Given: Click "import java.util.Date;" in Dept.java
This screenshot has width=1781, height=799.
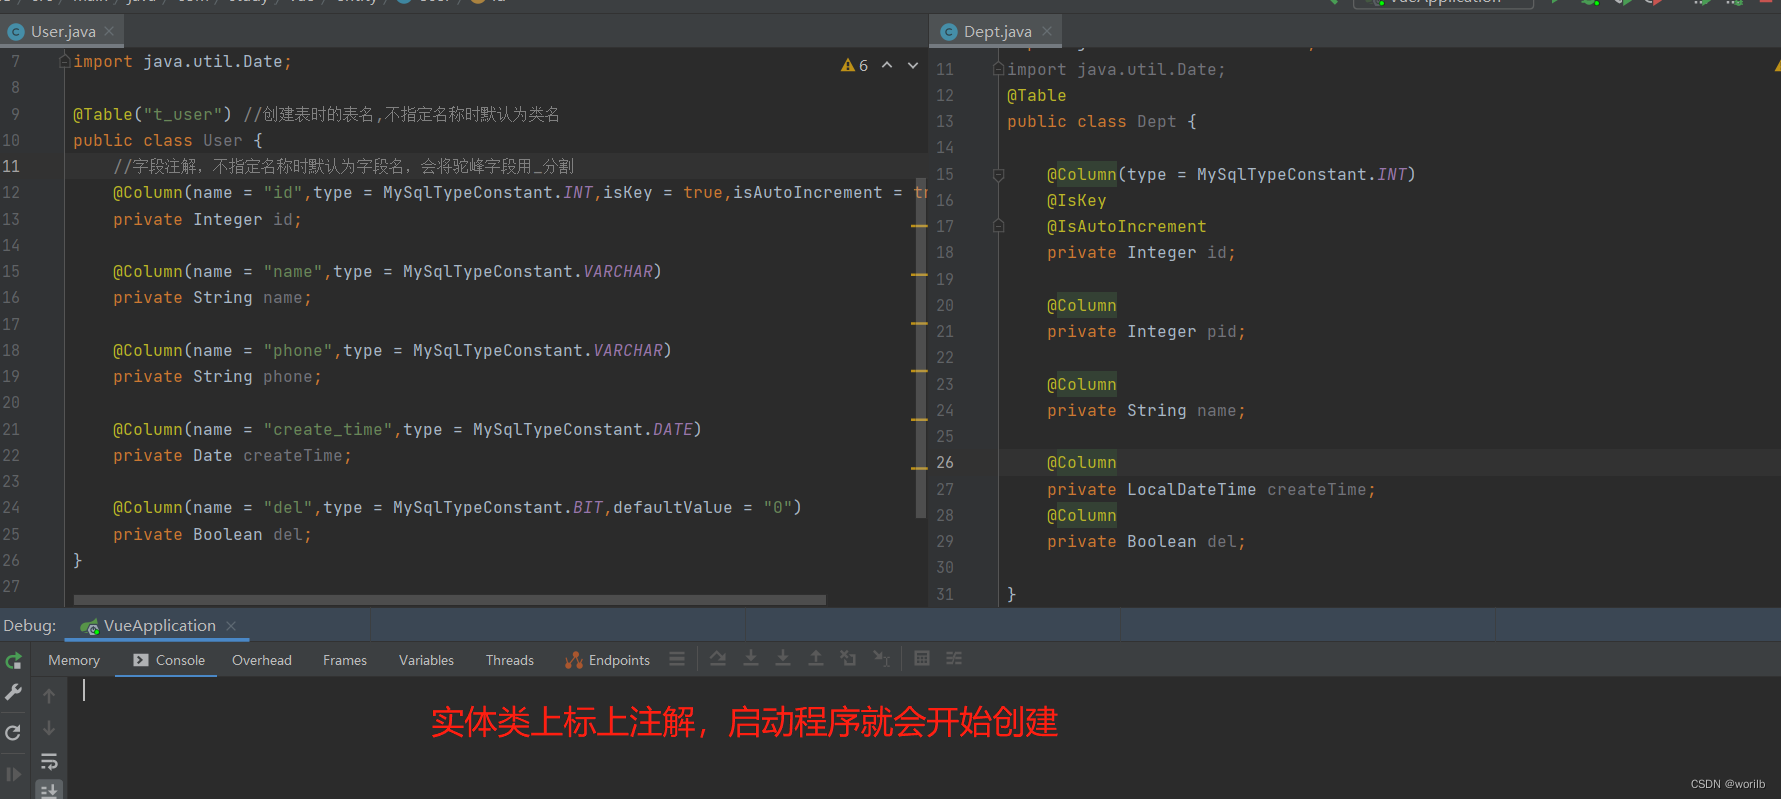Looking at the screenshot, I should tap(1116, 69).
